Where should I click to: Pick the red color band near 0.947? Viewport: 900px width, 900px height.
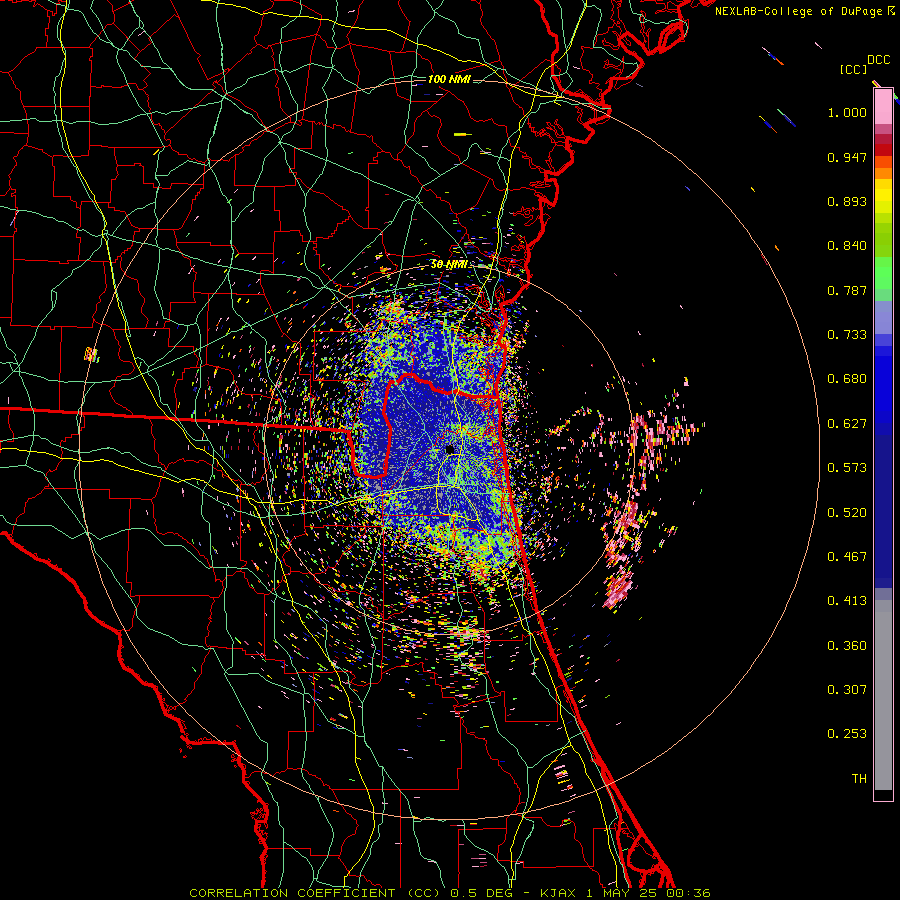tap(883, 150)
